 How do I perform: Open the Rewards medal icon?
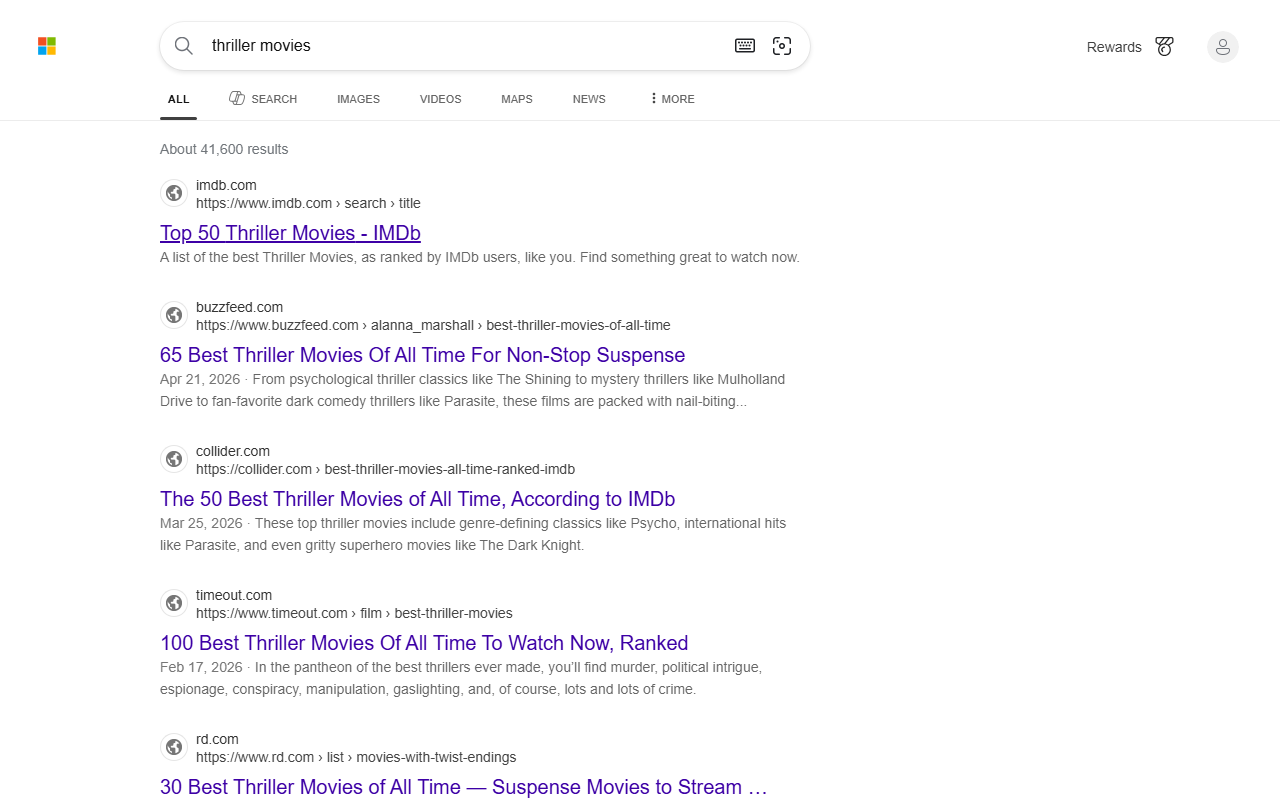pyautogui.click(x=1164, y=46)
